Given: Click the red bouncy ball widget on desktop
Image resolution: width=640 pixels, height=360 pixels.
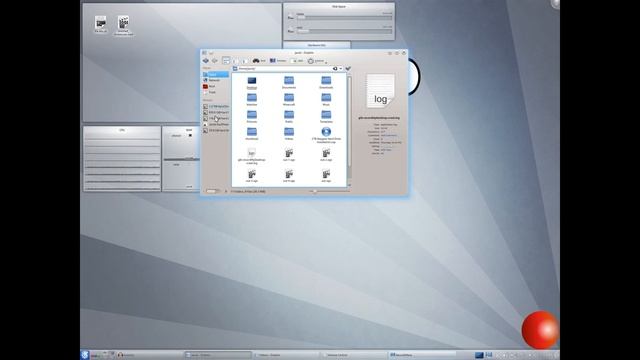Looking at the screenshot, I should click(x=540, y=330).
